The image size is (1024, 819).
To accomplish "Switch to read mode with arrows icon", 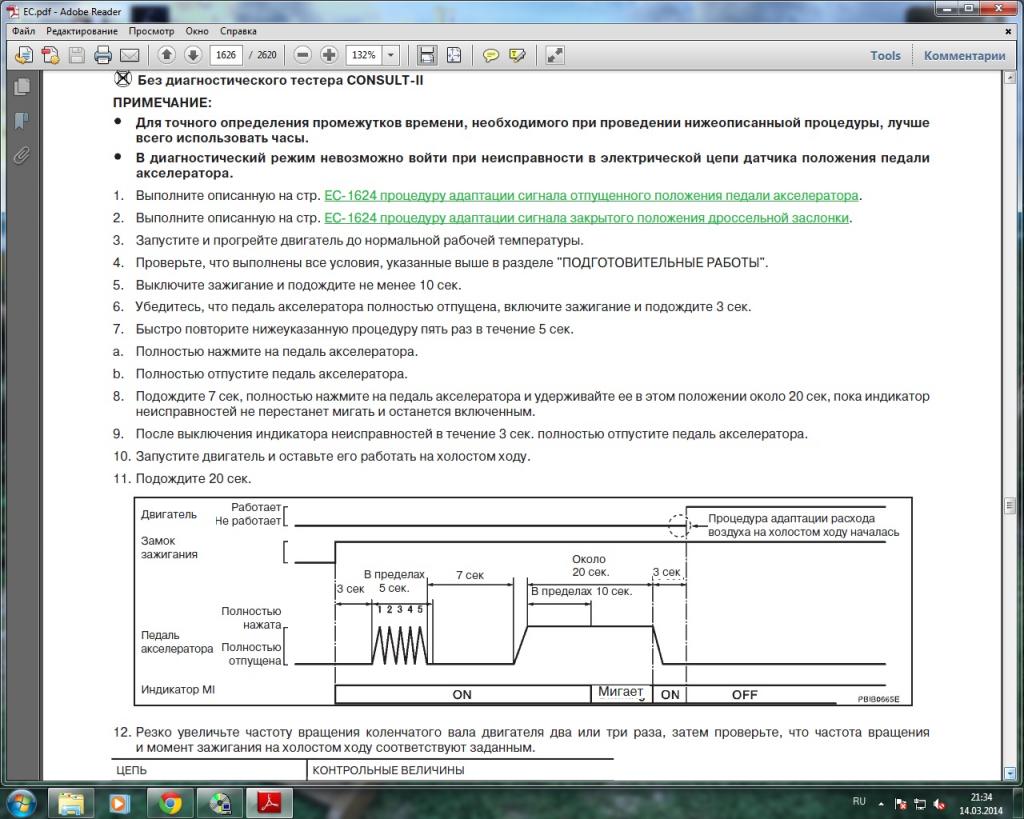I will click(x=555, y=55).
